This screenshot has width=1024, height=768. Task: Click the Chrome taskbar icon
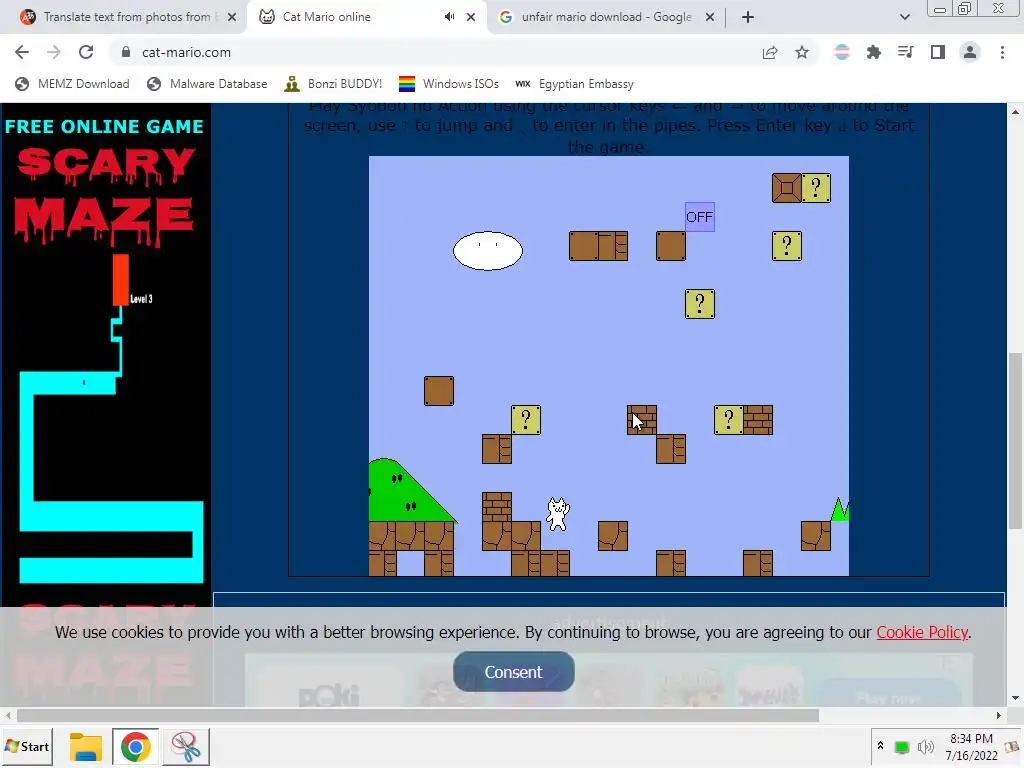click(135, 746)
